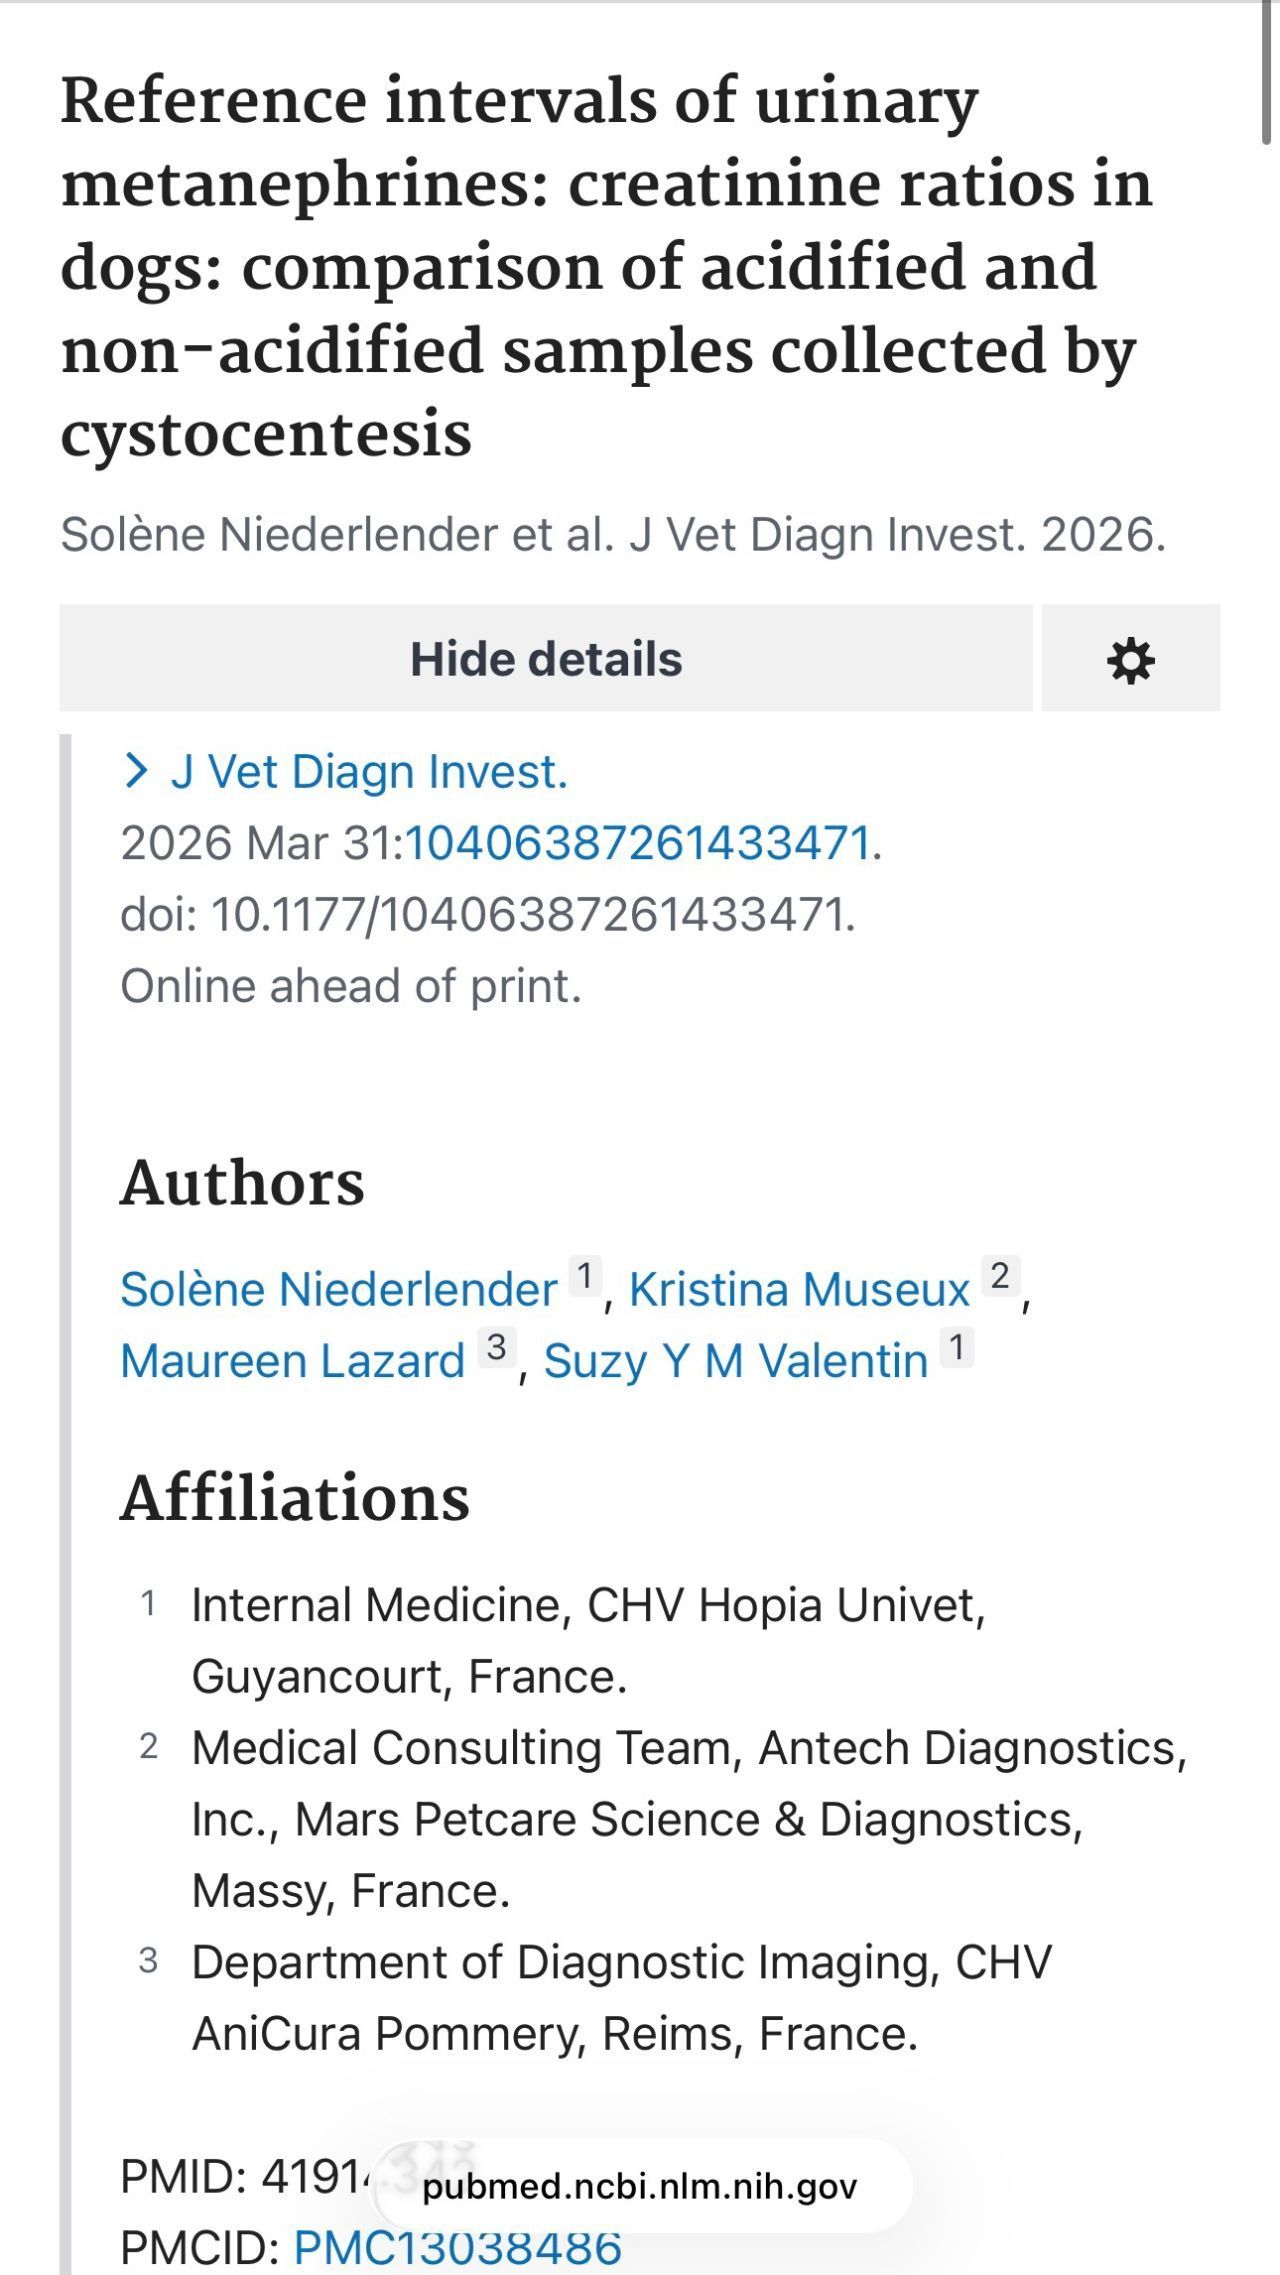The image size is (1280, 2275).
Task: Open the 10406387261433471 citation link
Action: pyautogui.click(x=638, y=843)
